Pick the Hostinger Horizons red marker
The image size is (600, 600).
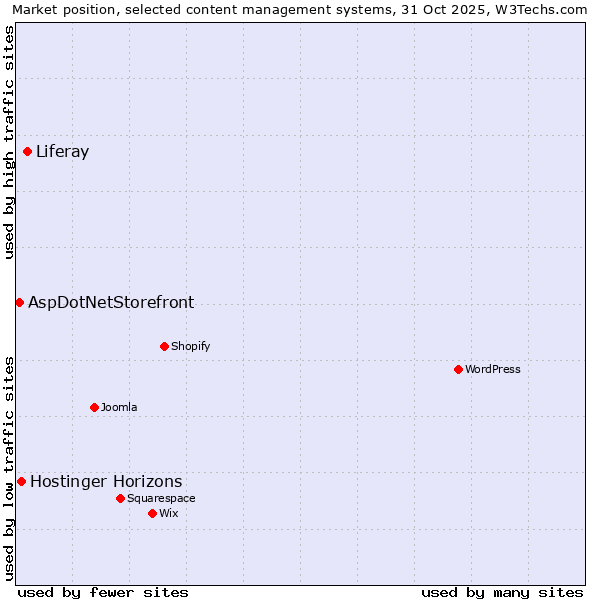click(21, 481)
